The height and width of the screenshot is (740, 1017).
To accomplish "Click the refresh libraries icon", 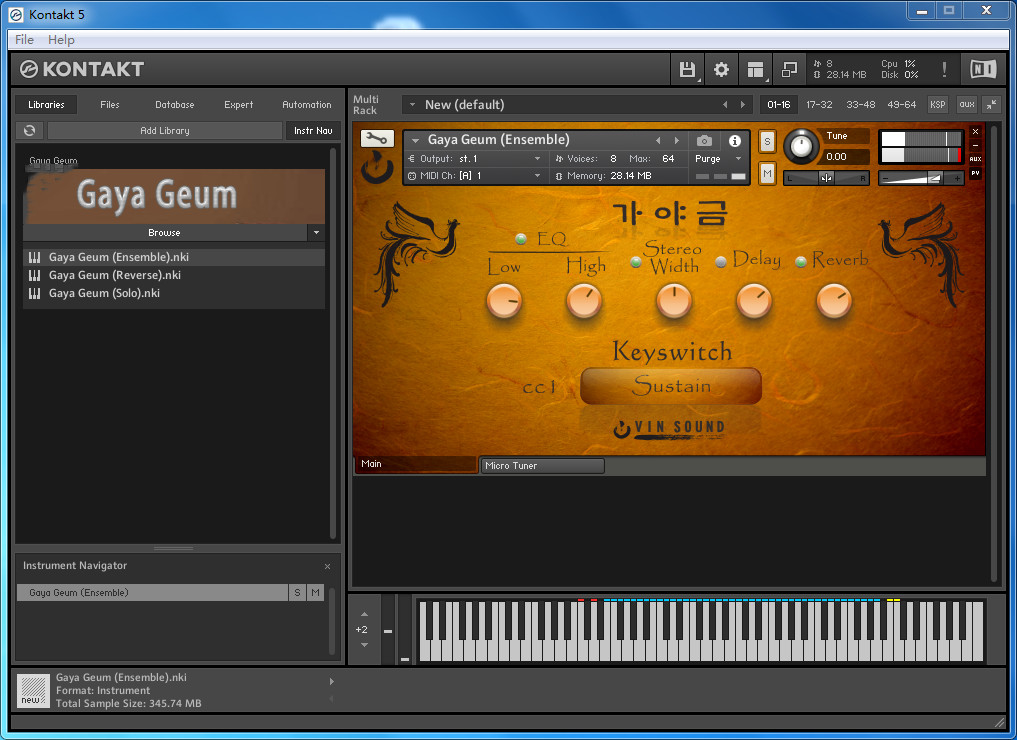I will (x=29, y=130).
